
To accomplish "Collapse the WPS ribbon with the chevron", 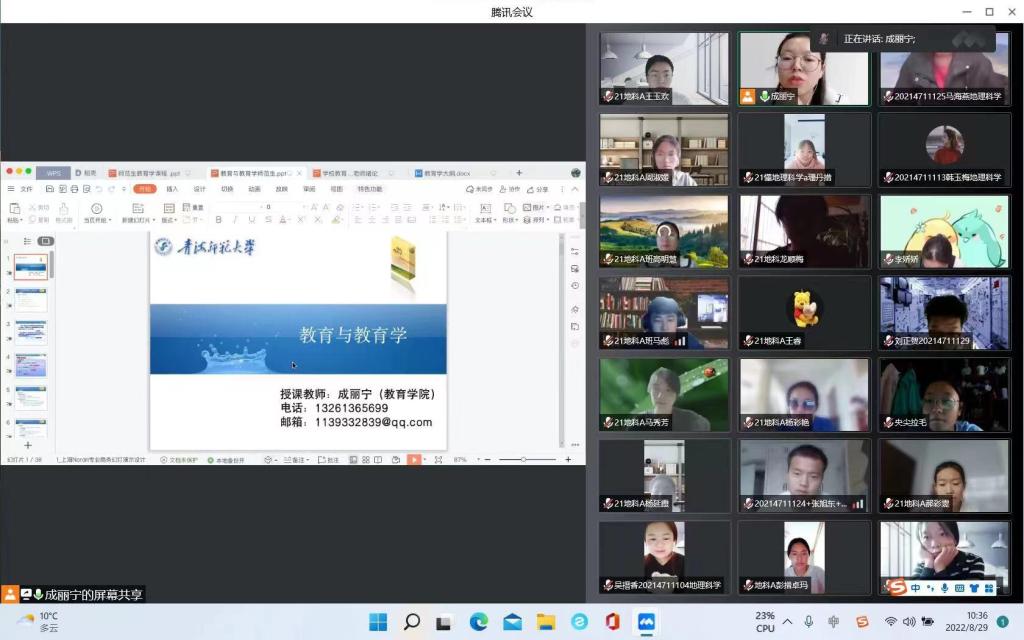I will (575, 189).
